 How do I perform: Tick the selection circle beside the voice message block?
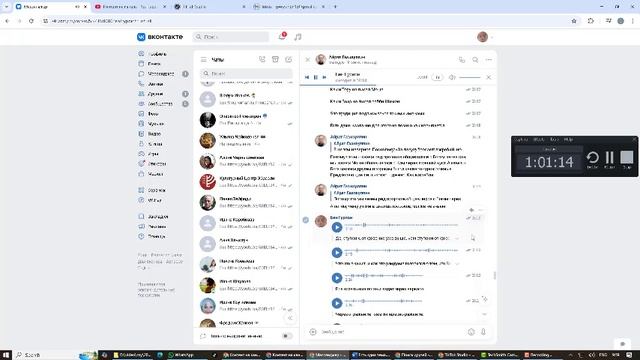(306, 220)
